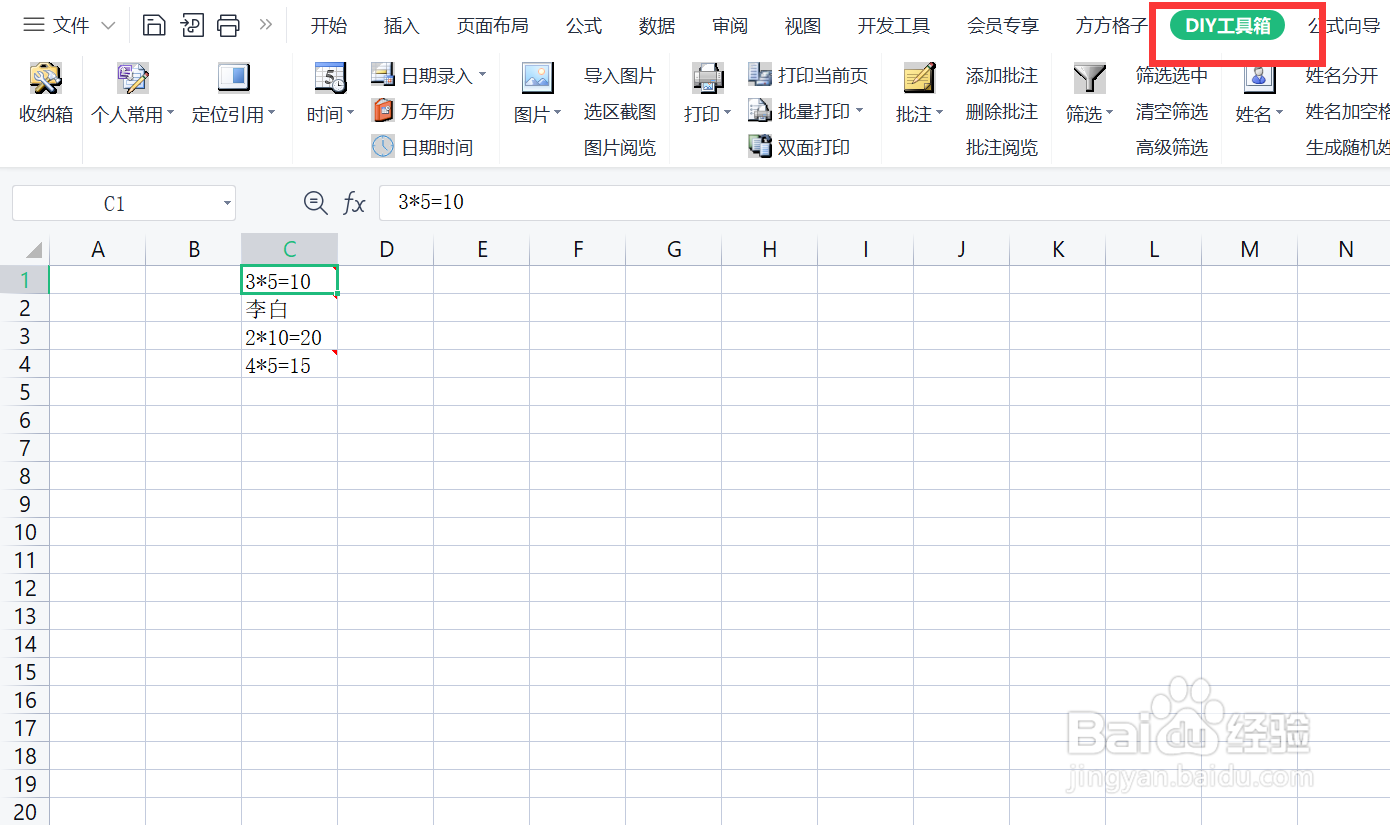
Task: Switch to the 插入 tab
Action: click(x=402, y=26)
